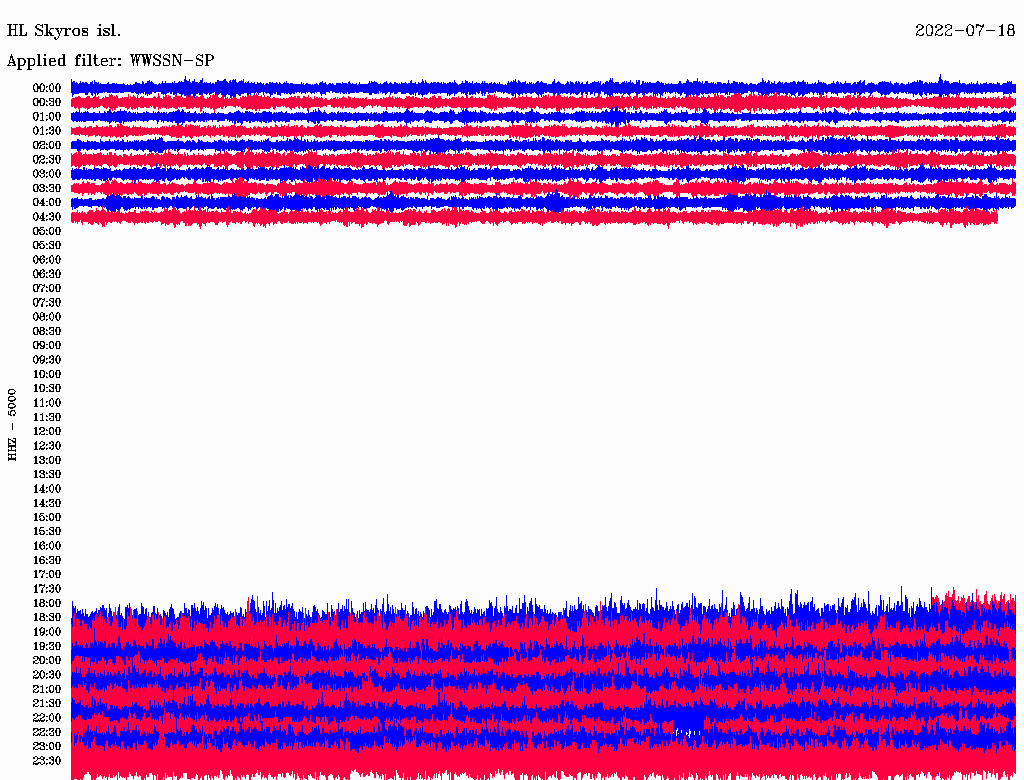Viewport: 1024px width, 780px height.
Task: Select the 09:30 time label
Action: pyautogui.click(x=47, y=360)
